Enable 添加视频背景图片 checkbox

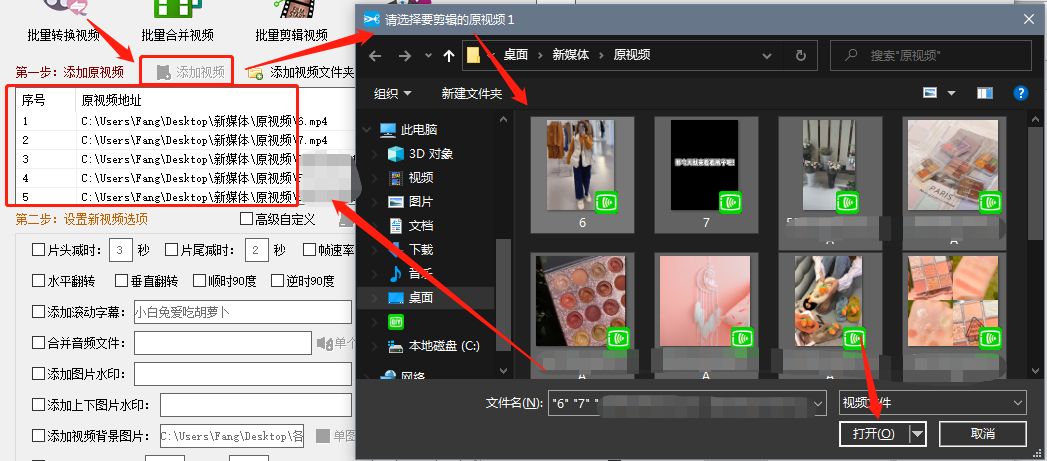[x=38, y=436]
